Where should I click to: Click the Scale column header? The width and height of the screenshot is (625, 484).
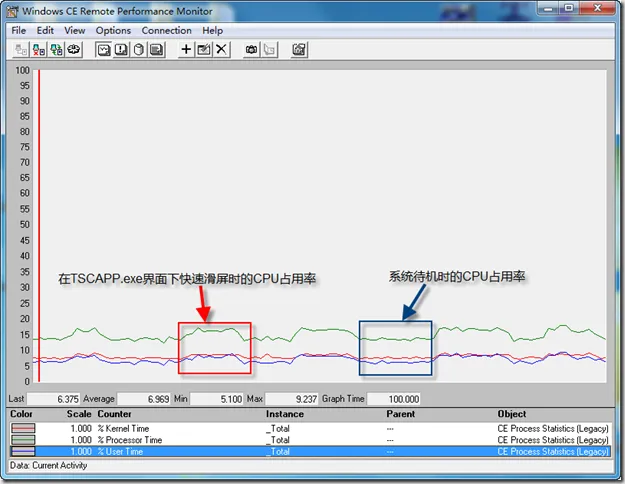pyautogui.click(x=79, y=414)
